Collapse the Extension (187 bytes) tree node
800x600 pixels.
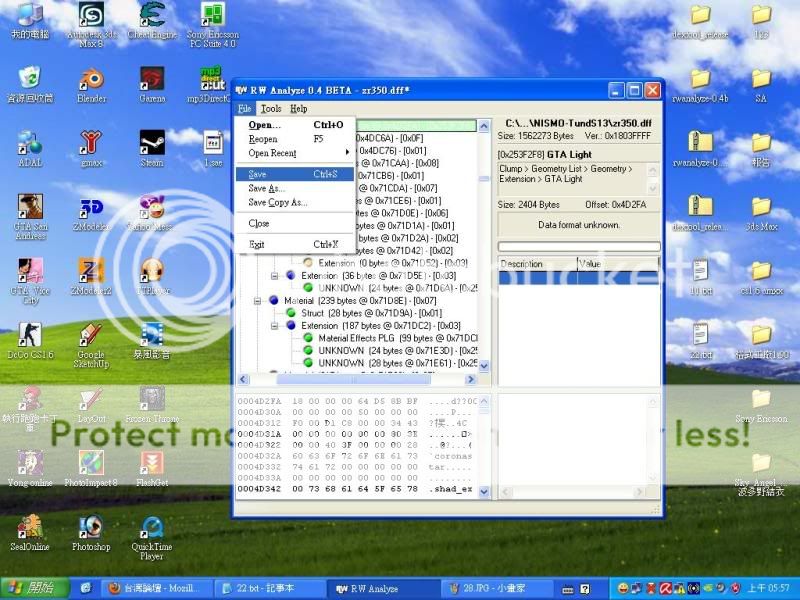click(x=276, y=325)
